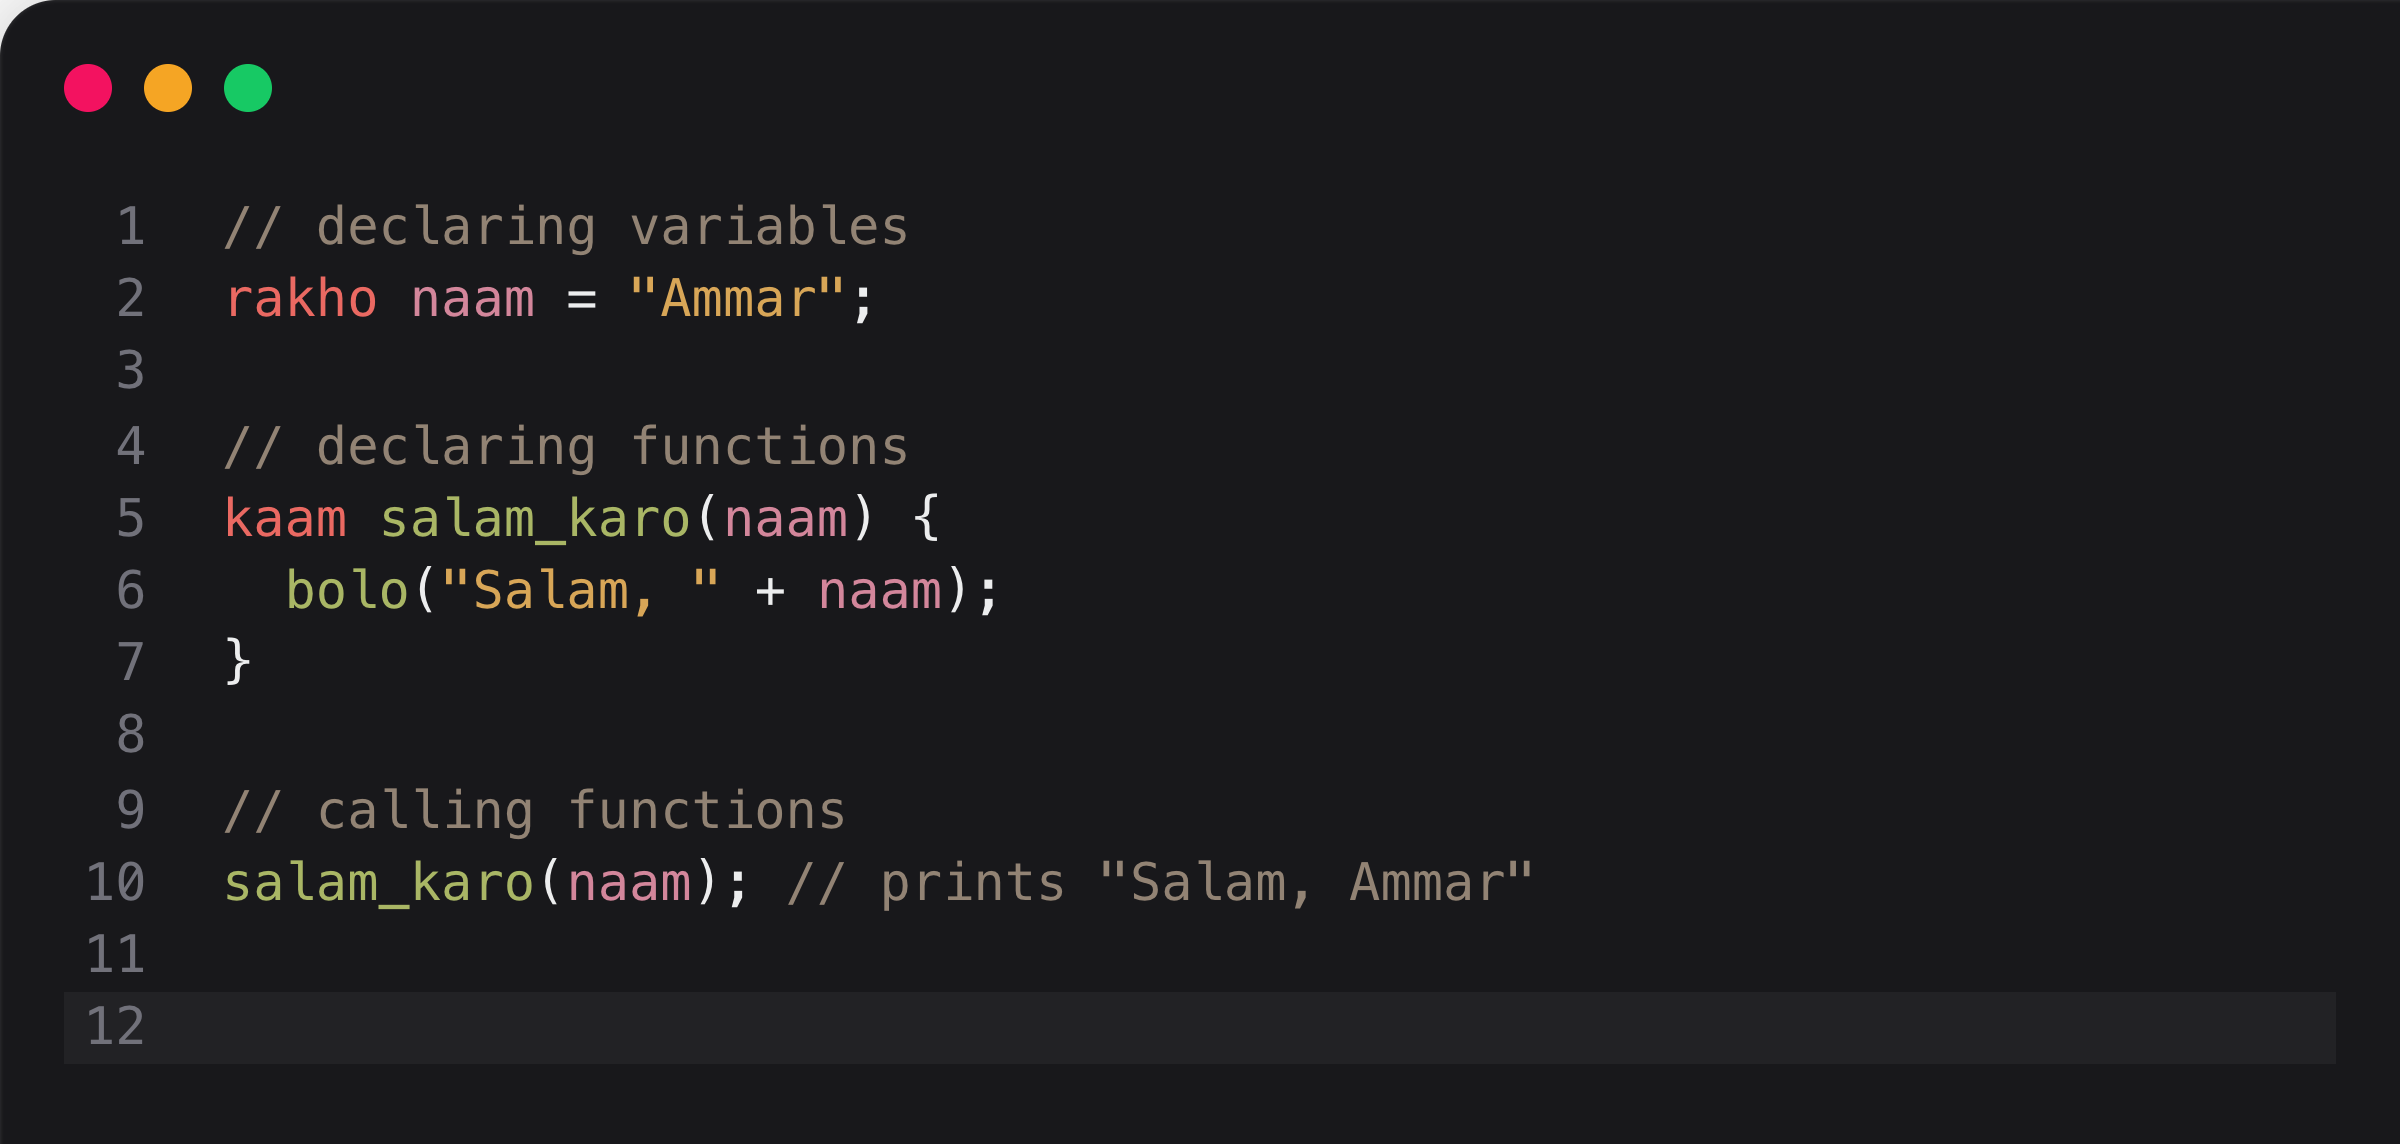2400x1144 pixels.
Task: Click the "rakho" keyword
Action: coord(301,300)
